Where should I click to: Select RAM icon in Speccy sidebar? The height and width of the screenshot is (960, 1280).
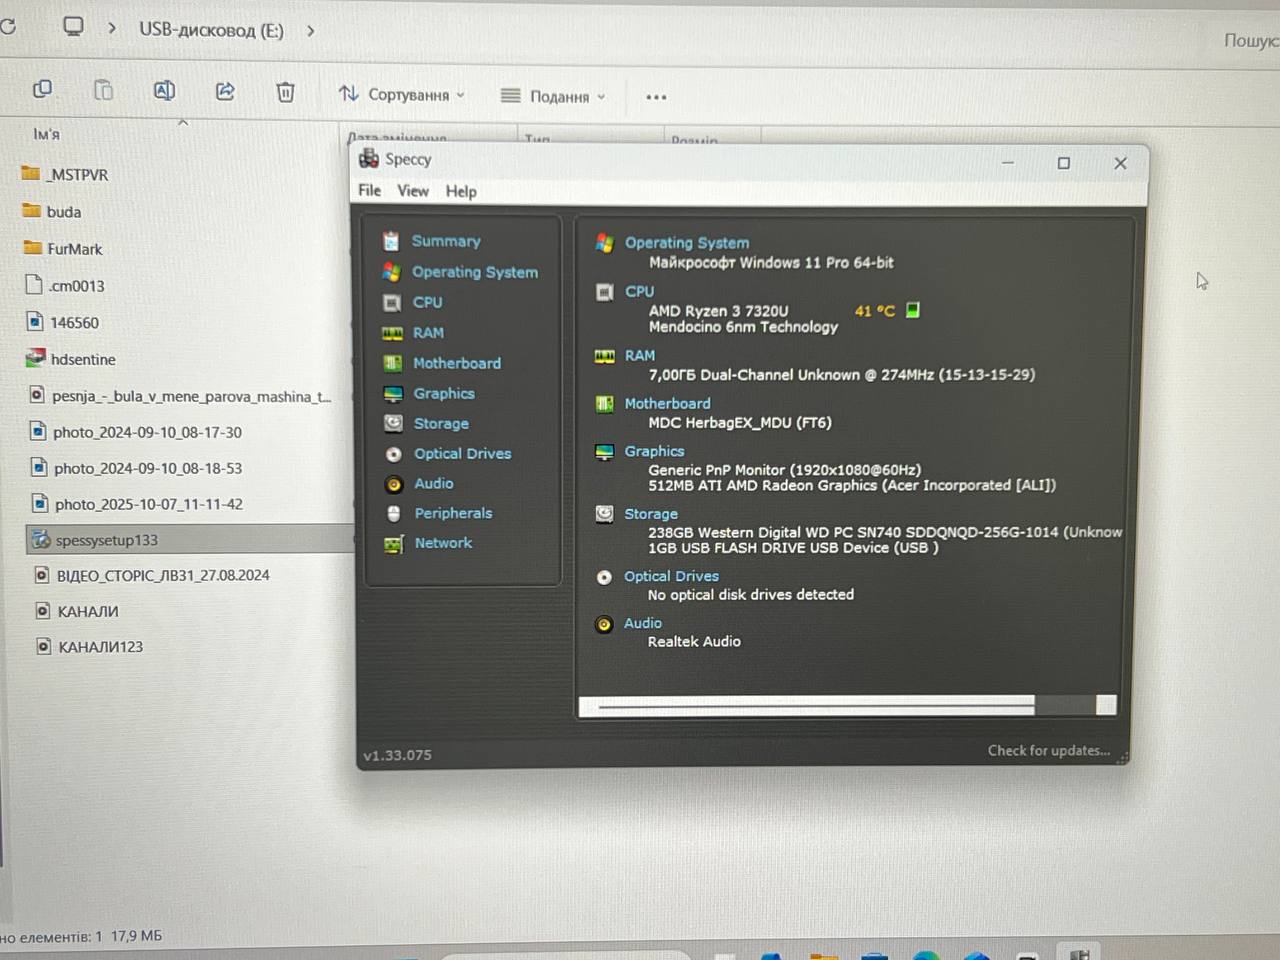[x=392, y=333]
